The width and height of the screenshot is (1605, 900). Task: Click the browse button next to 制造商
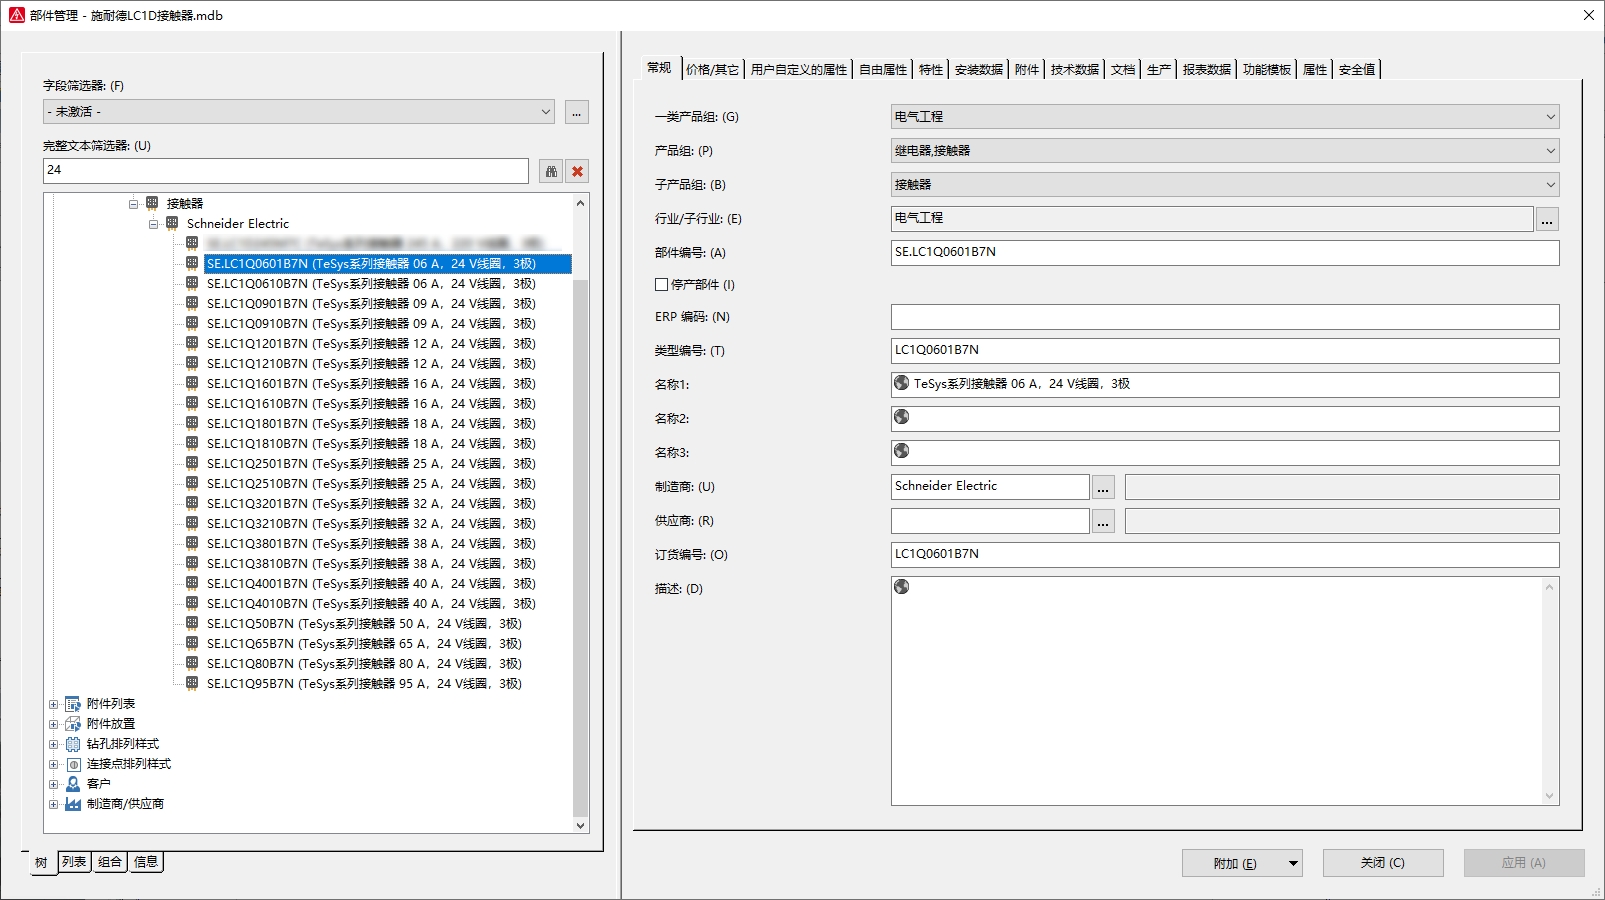(1103, 487)
